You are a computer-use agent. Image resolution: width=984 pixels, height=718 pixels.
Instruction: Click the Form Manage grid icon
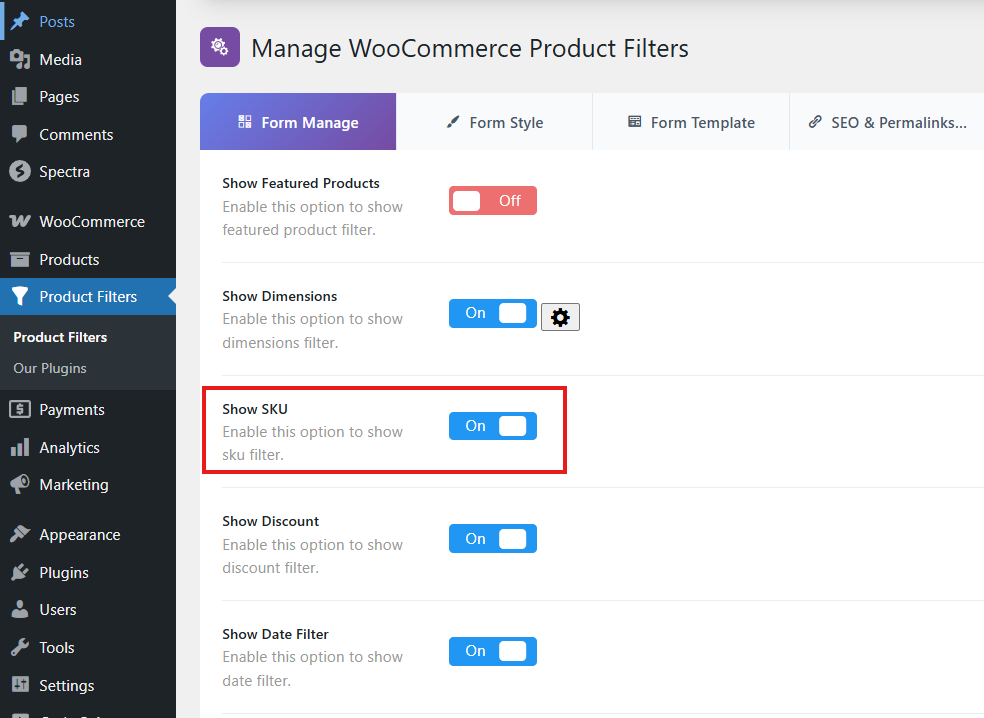(245, 122)
